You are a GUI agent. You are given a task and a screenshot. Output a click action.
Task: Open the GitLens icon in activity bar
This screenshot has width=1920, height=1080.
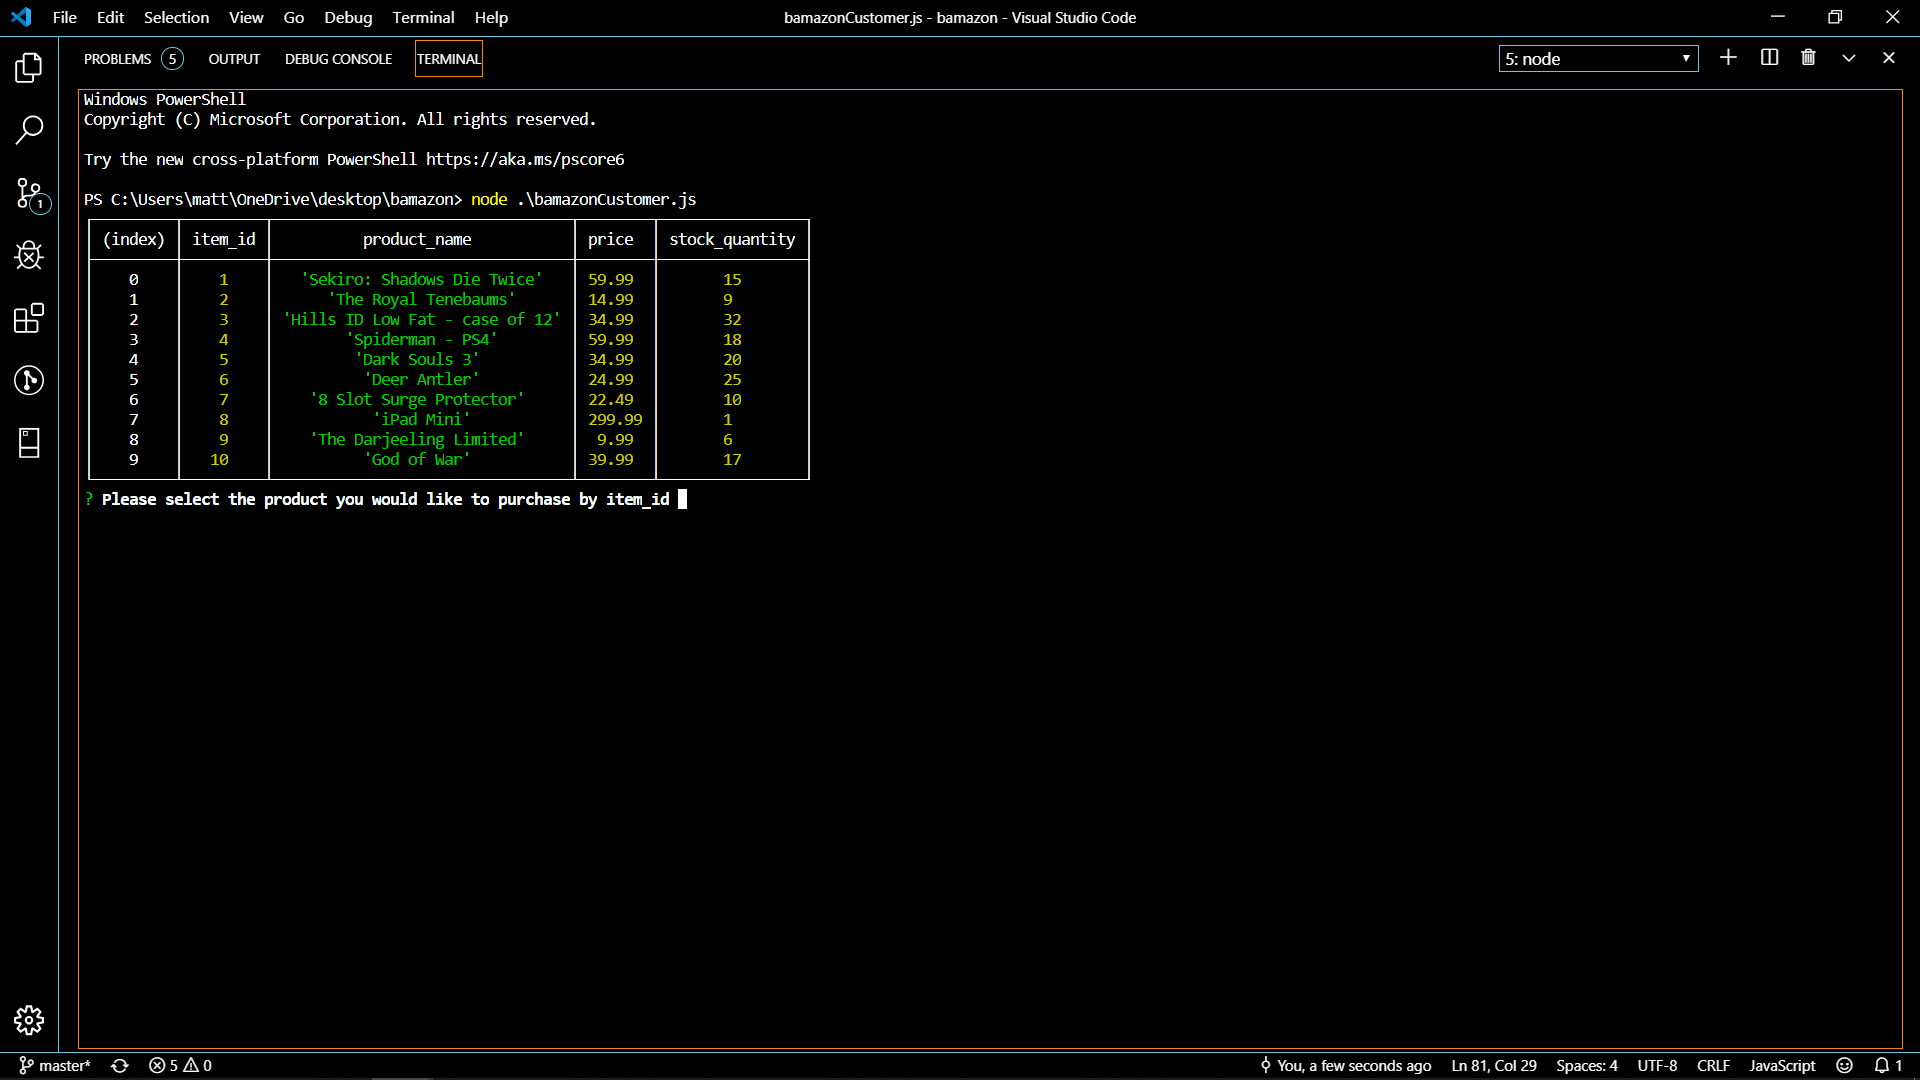click(29, 380)
